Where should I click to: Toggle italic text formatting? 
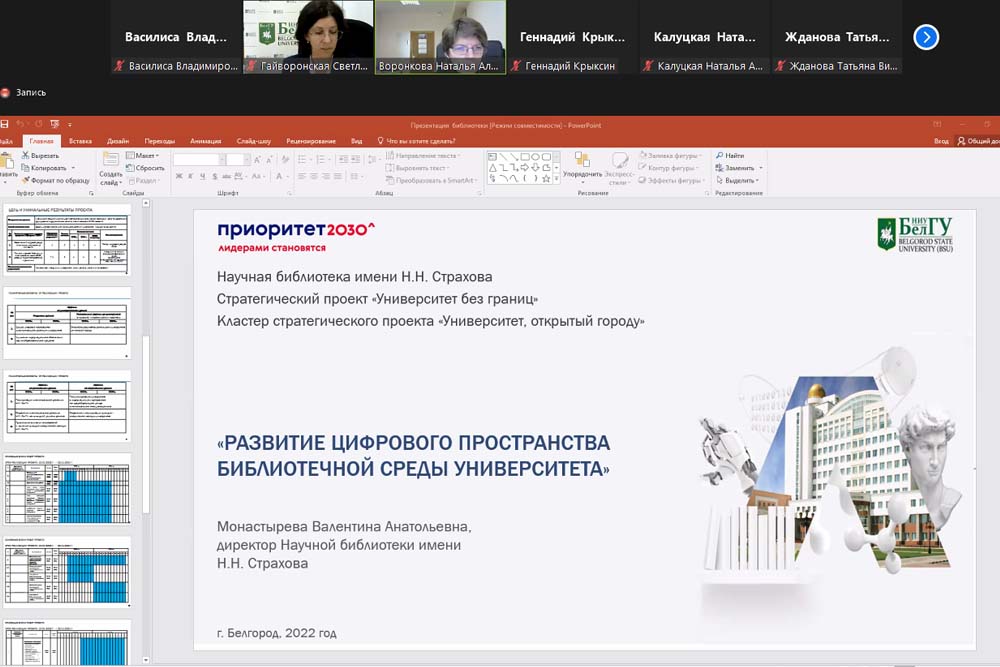coord(192,177)
